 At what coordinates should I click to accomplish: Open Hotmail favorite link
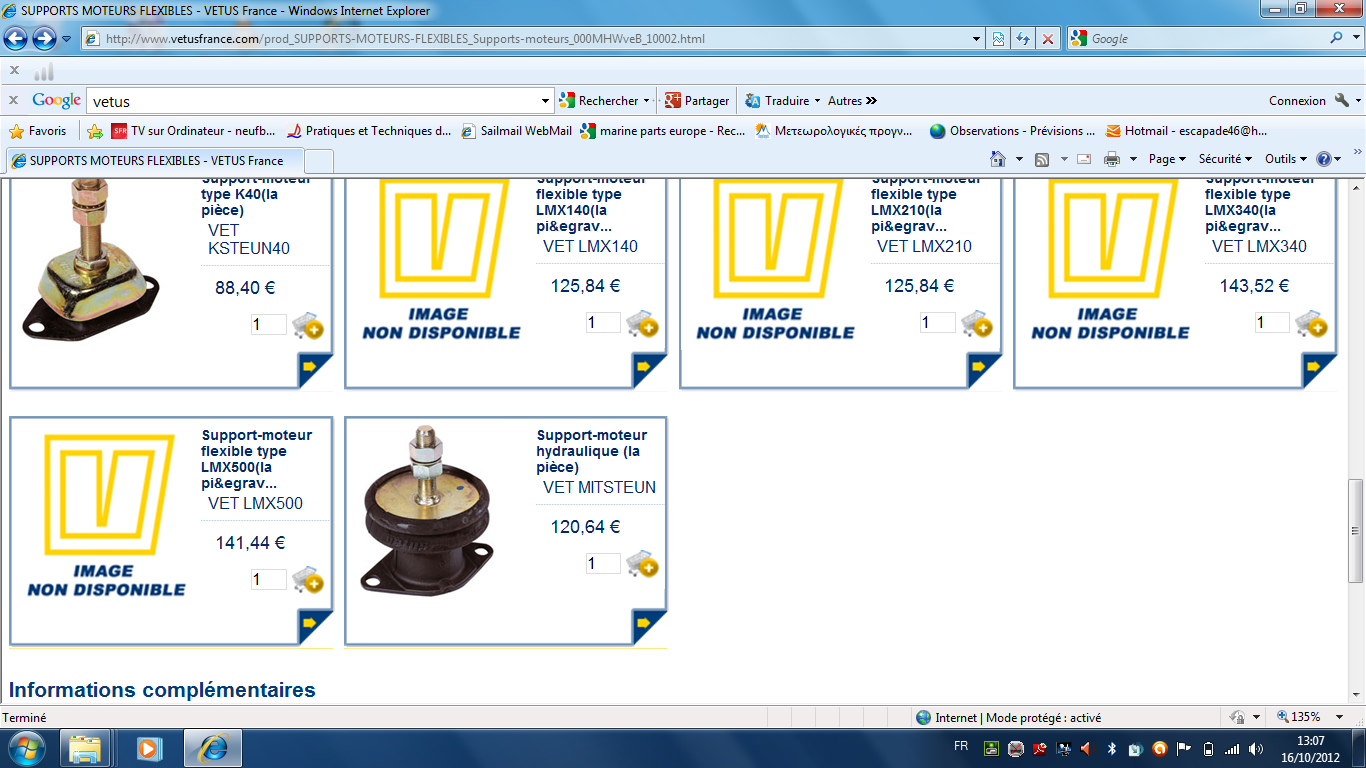click(x=1186, y=131)
